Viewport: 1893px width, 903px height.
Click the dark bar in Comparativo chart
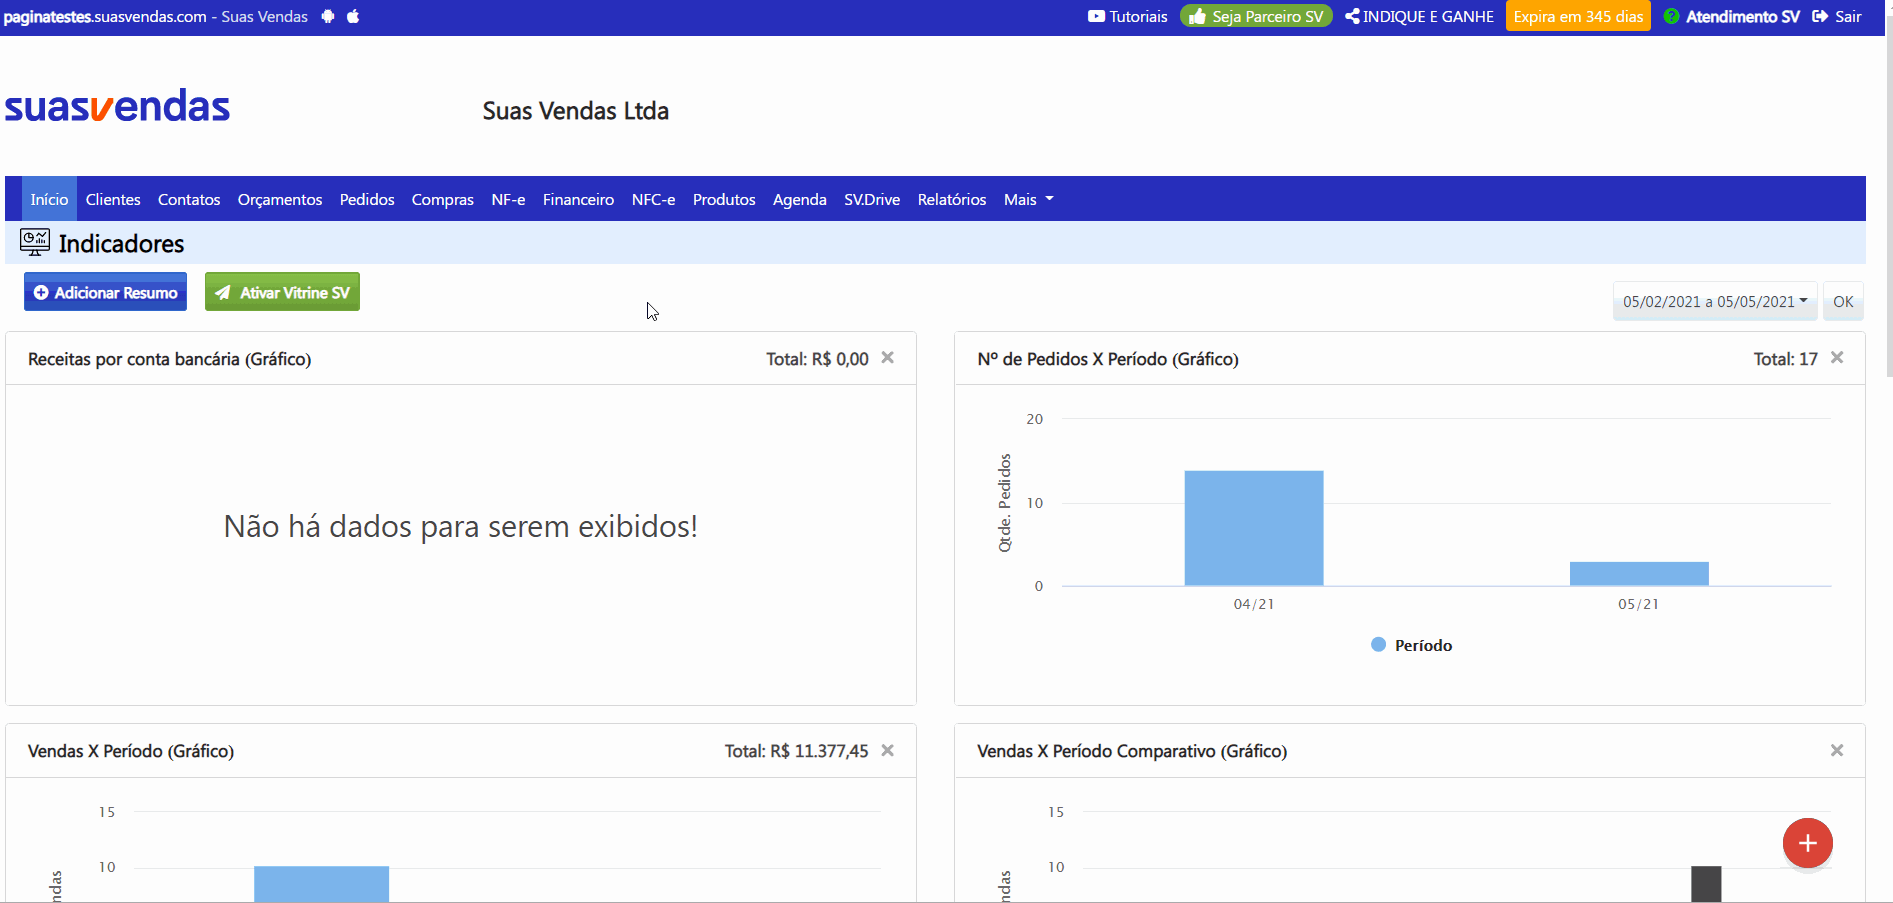(x=1706, y=884)
